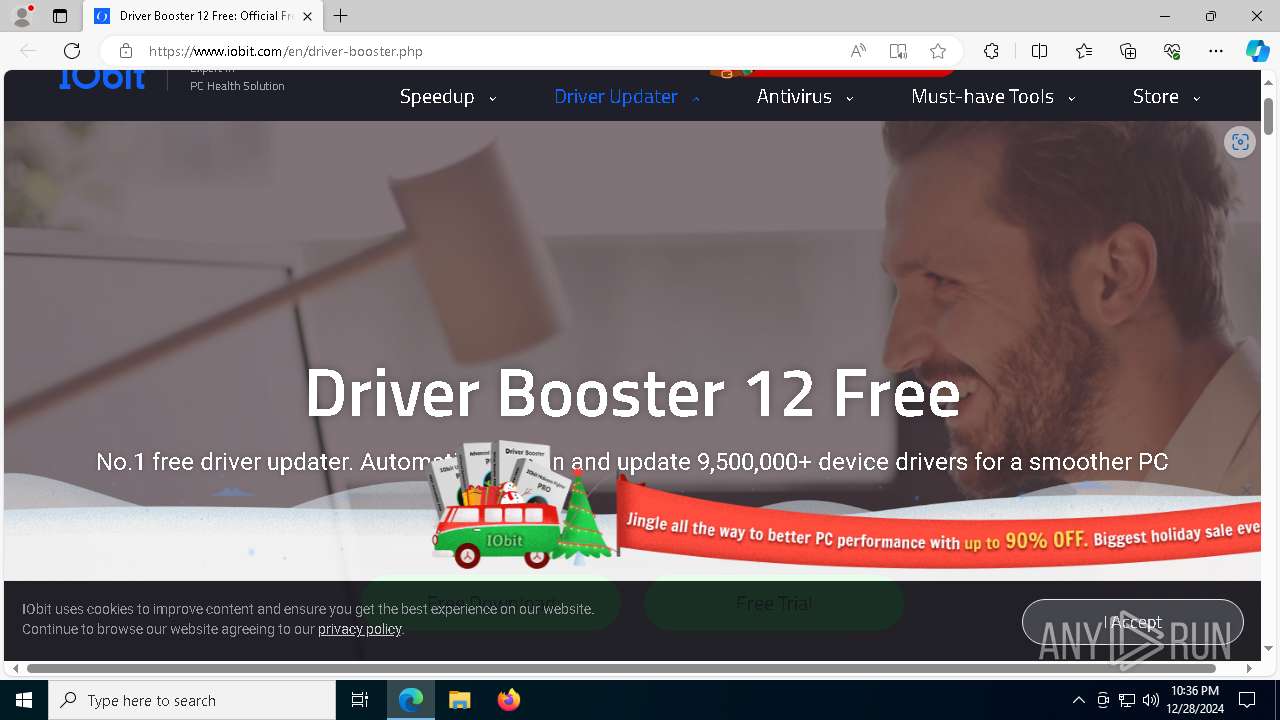This screenshot has height=720, width=1280.
Task: Open the Favorites list icon
Action: click(1084, 51)
